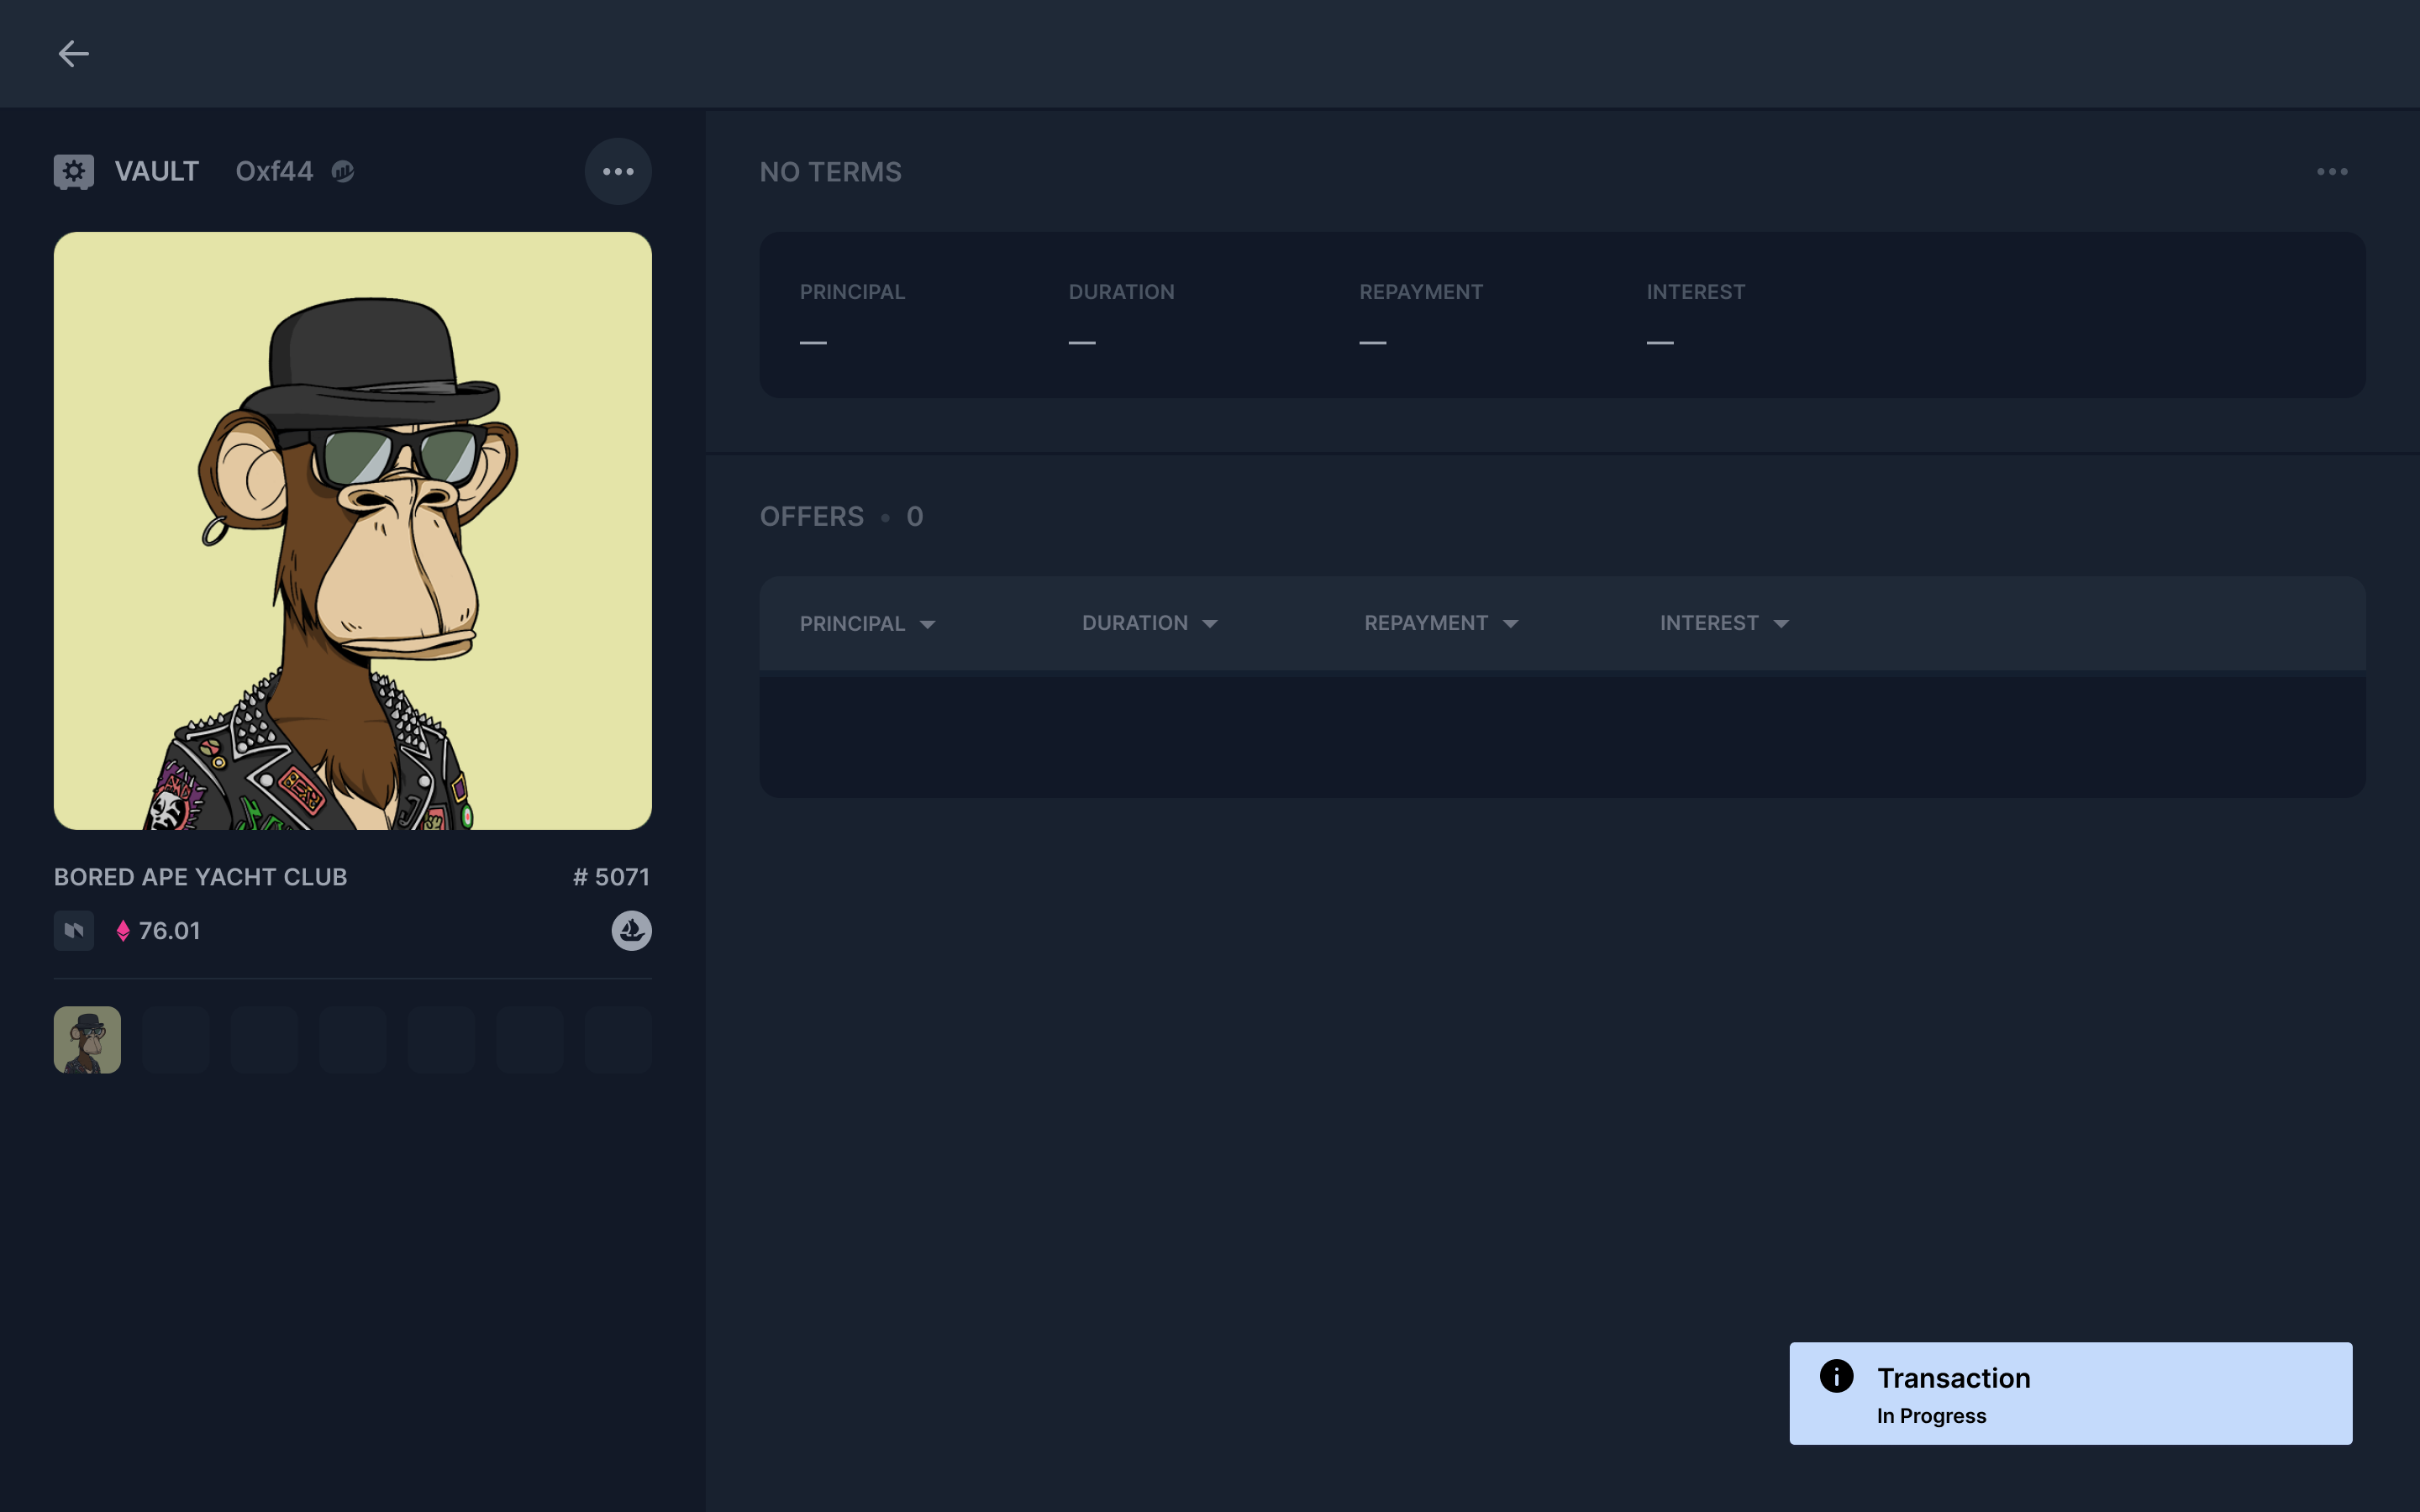The width and height of the screenshot is (2420, 1512).
Task: Click the icon beside 0xf44 address
Action: [x=343, y=172]
